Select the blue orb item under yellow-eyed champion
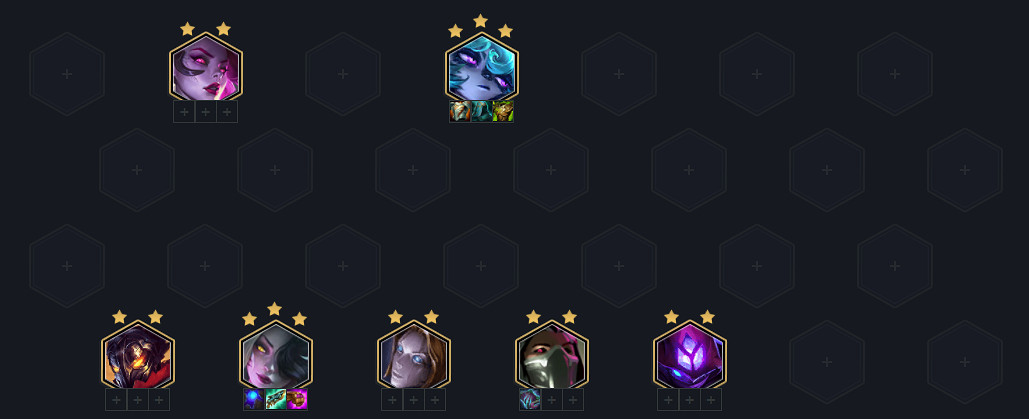Image resolution: width=1029 pixels, height=419 pixels. point(253,399)
